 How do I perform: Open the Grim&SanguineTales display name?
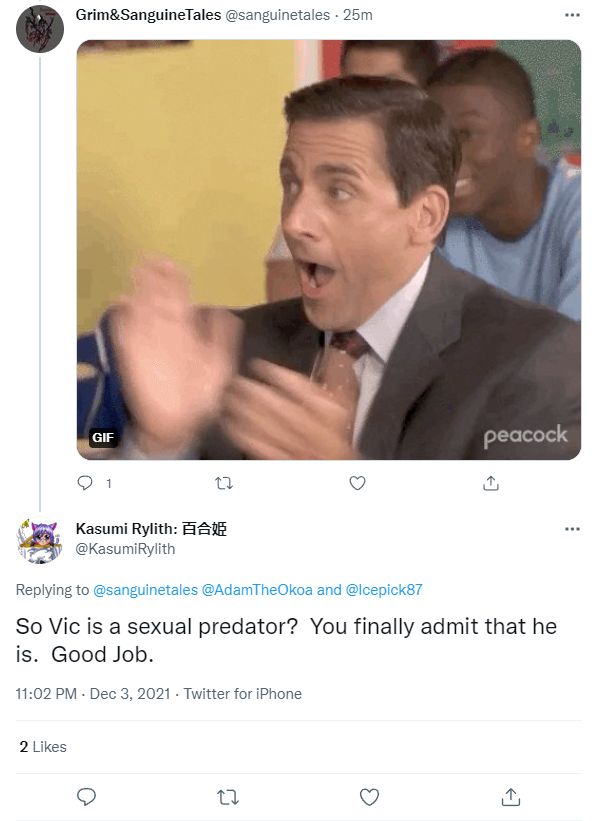pyautogui.click(x=148, y=15)
